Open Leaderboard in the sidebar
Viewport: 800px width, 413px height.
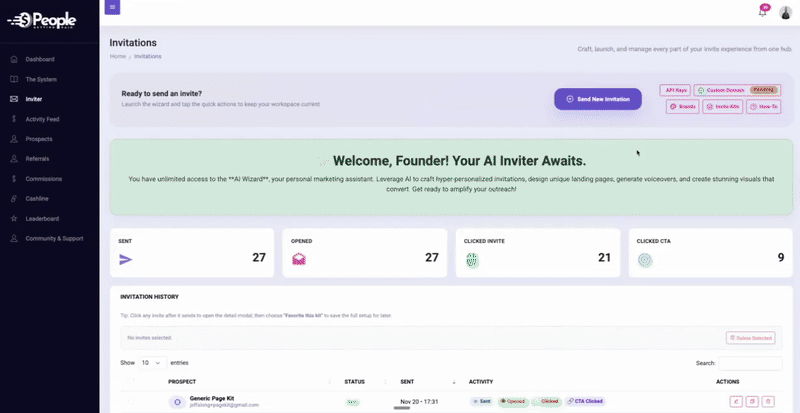point(42,218)
